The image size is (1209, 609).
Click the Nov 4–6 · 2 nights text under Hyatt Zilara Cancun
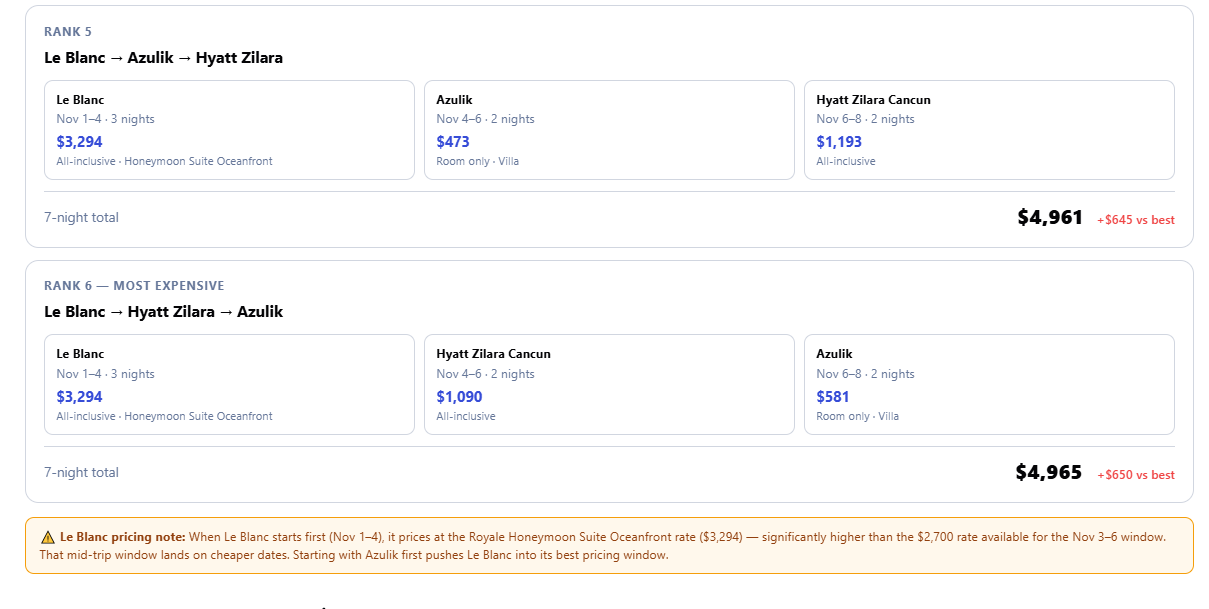click(x=486, y=374)
